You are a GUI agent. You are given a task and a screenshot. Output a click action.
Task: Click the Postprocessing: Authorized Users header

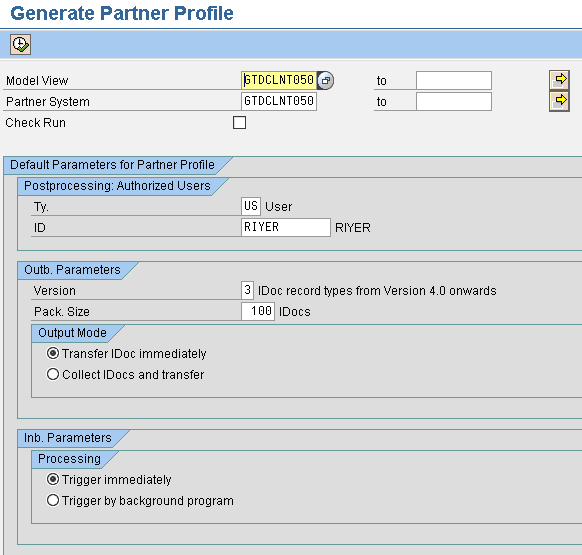click(117, 186)
